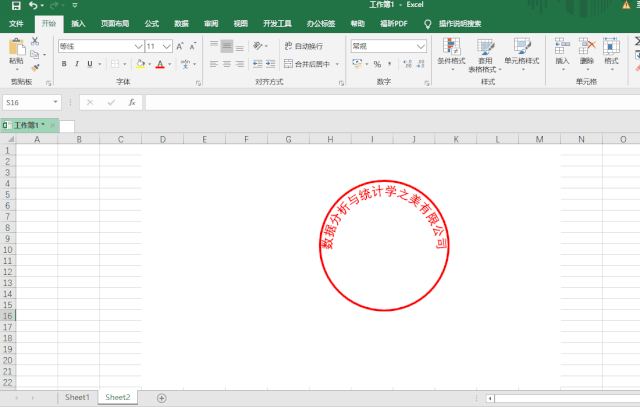The width and height of the screenshot is (640, 407).
Task: Increase decimal places
Action: [x=407, y=64]
